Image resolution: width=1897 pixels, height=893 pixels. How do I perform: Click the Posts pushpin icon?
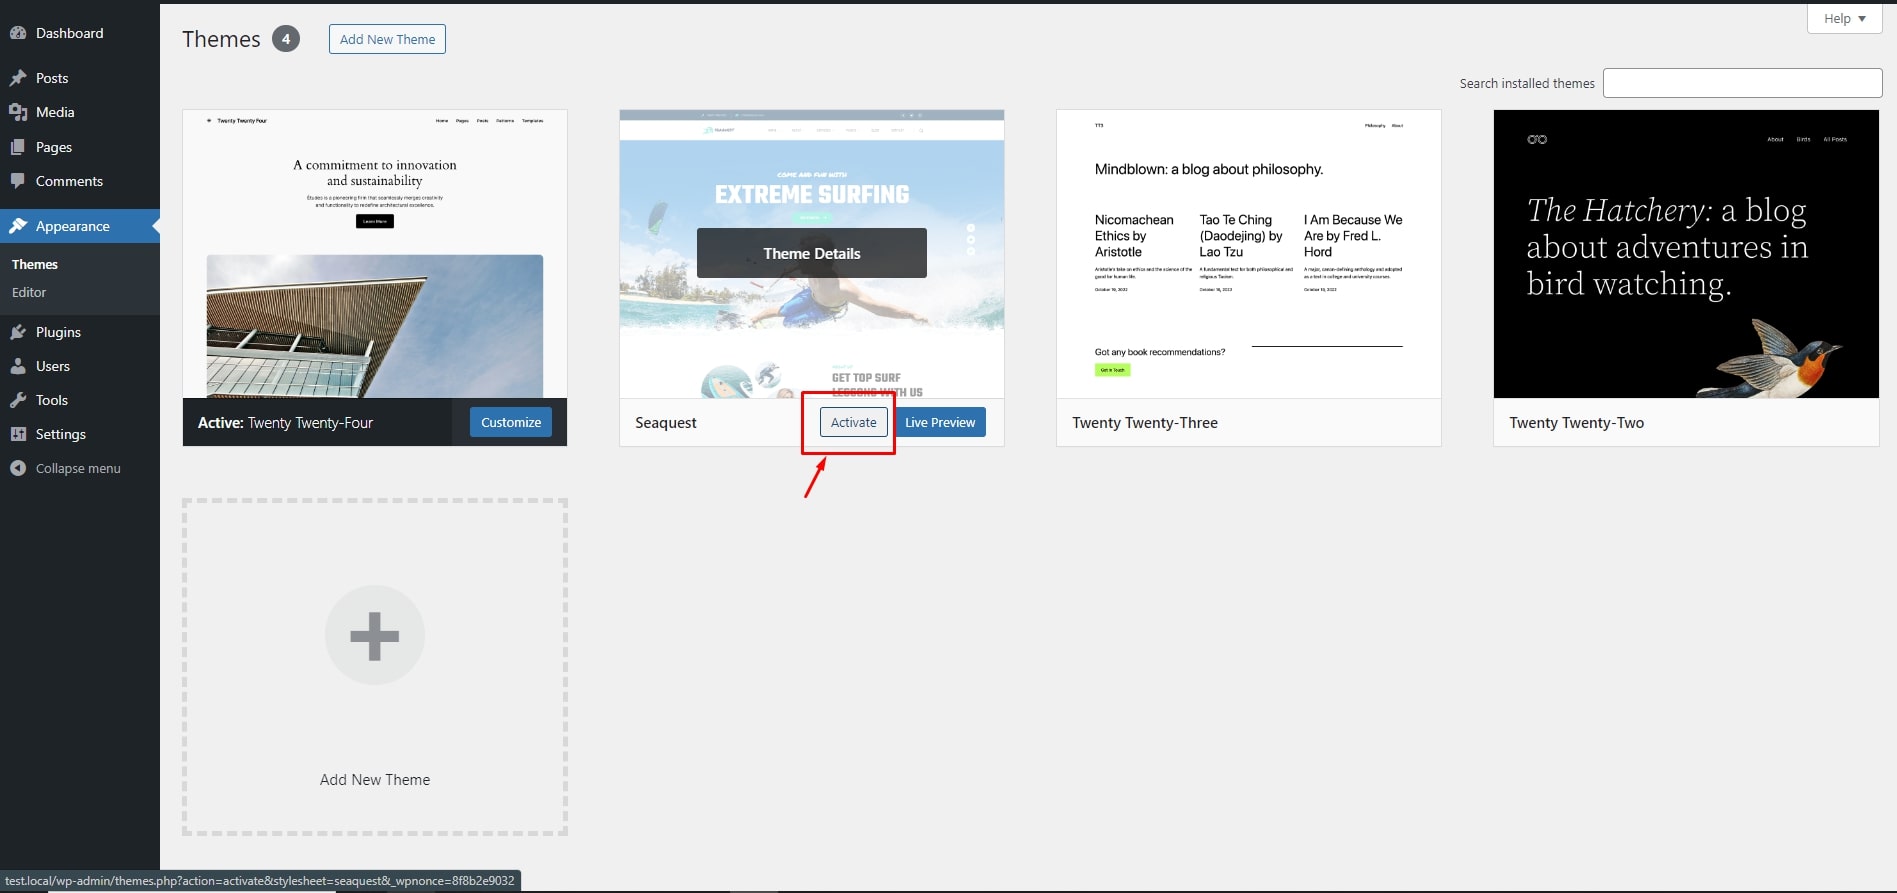18,78
